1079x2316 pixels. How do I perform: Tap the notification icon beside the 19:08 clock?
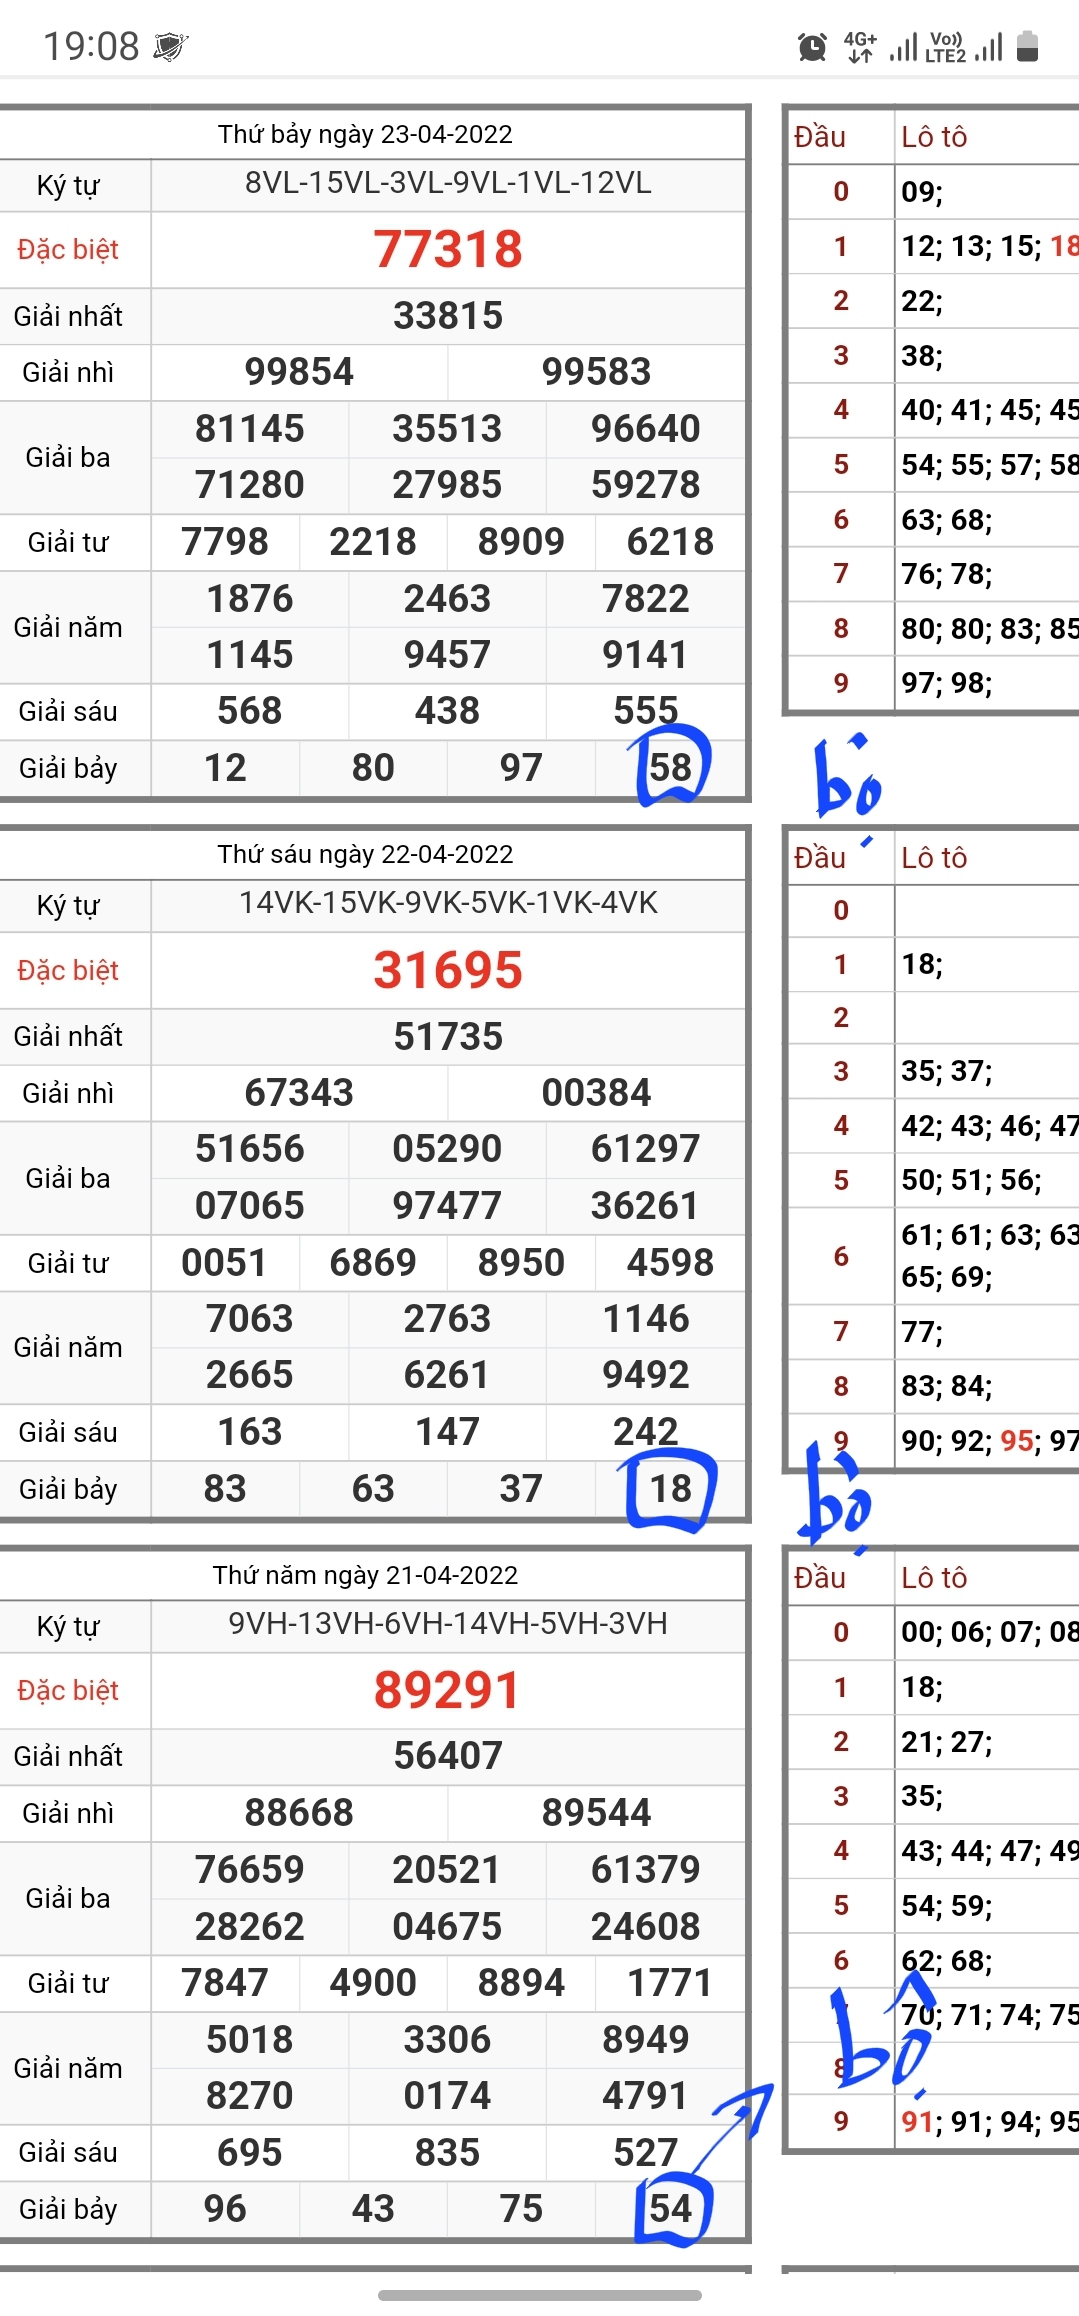click(171, 47)
